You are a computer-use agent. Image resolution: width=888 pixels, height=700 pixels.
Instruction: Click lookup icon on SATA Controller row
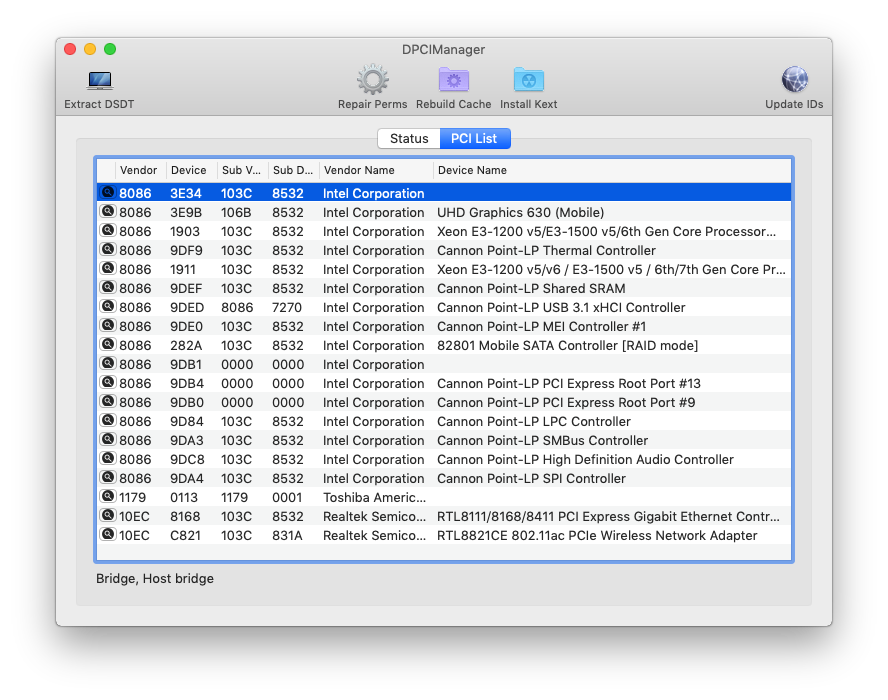pos(108,344)
